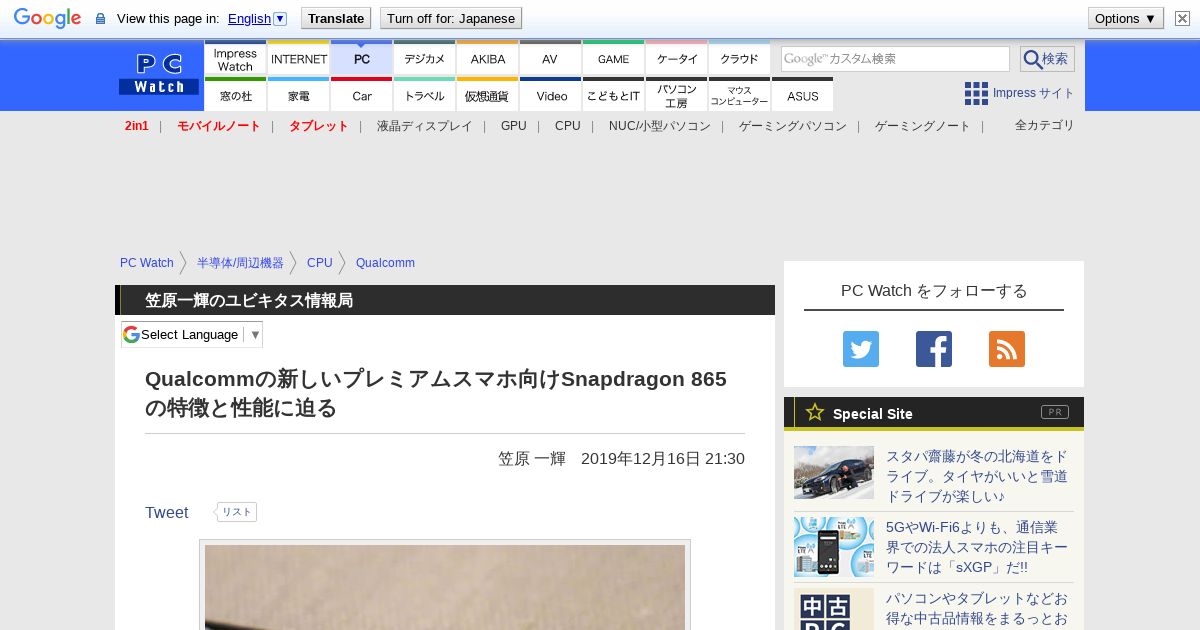Open the Impress サイト grid icon
The image size is (1200, 630).
click(x=976, y=93)
